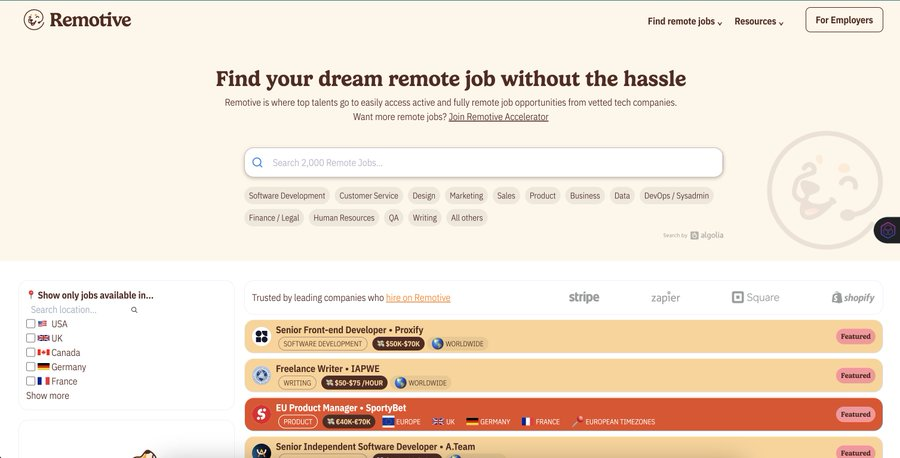
Task: Click the Square logo
Action: (755, 297)
